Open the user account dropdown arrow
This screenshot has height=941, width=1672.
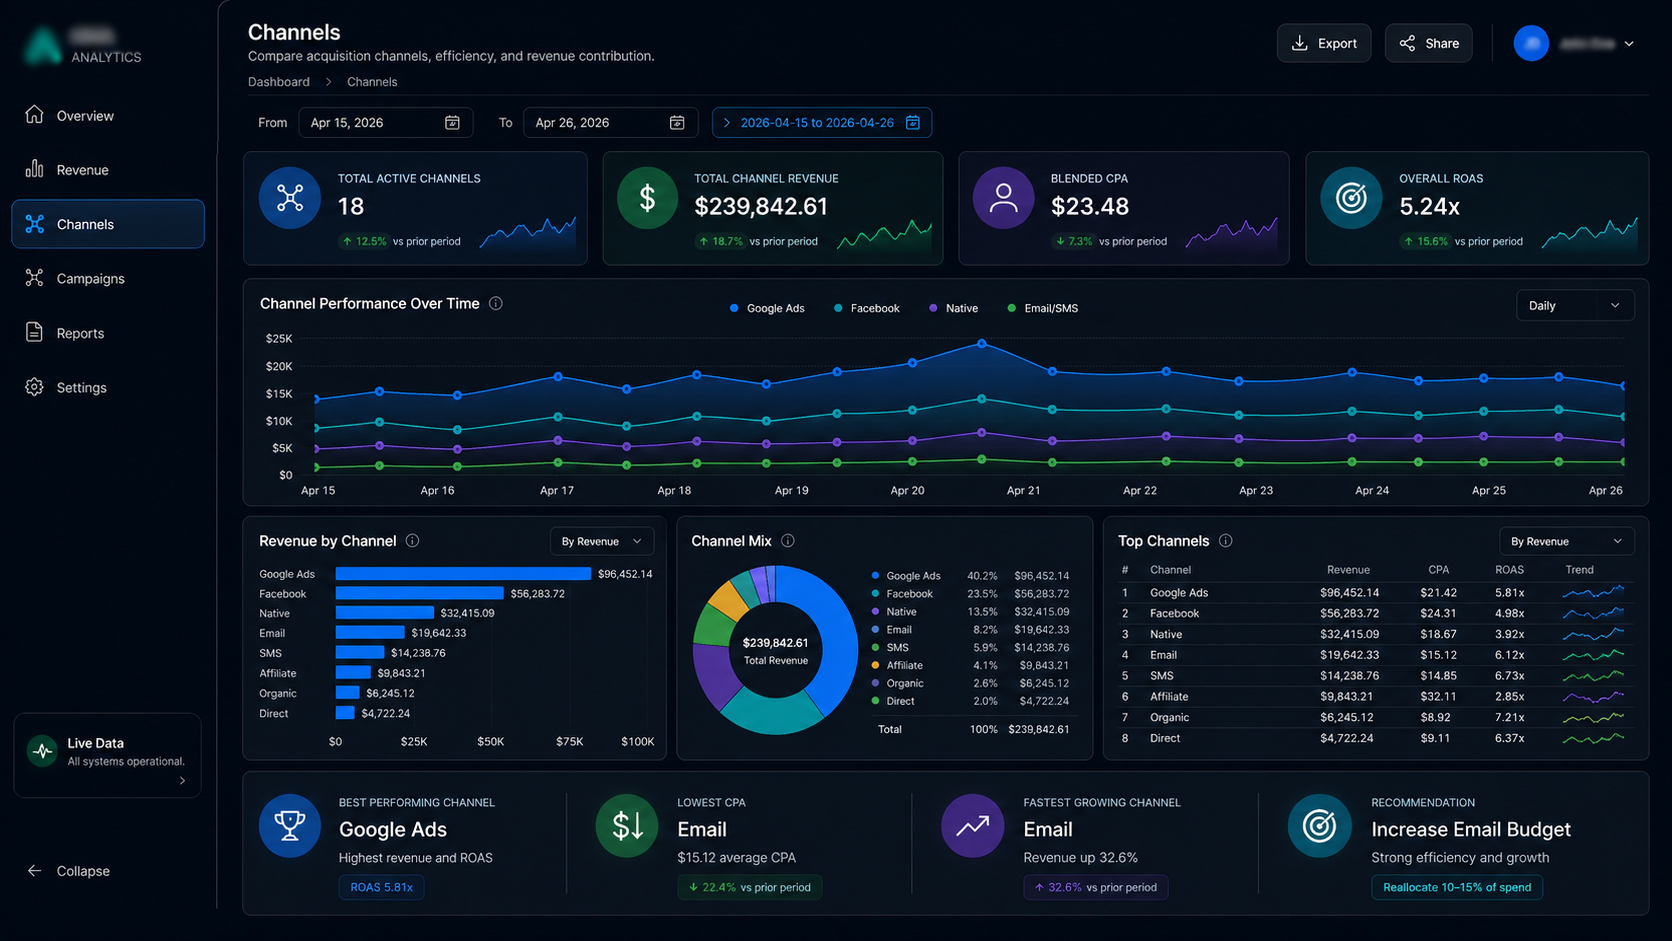coord(1629,44)
